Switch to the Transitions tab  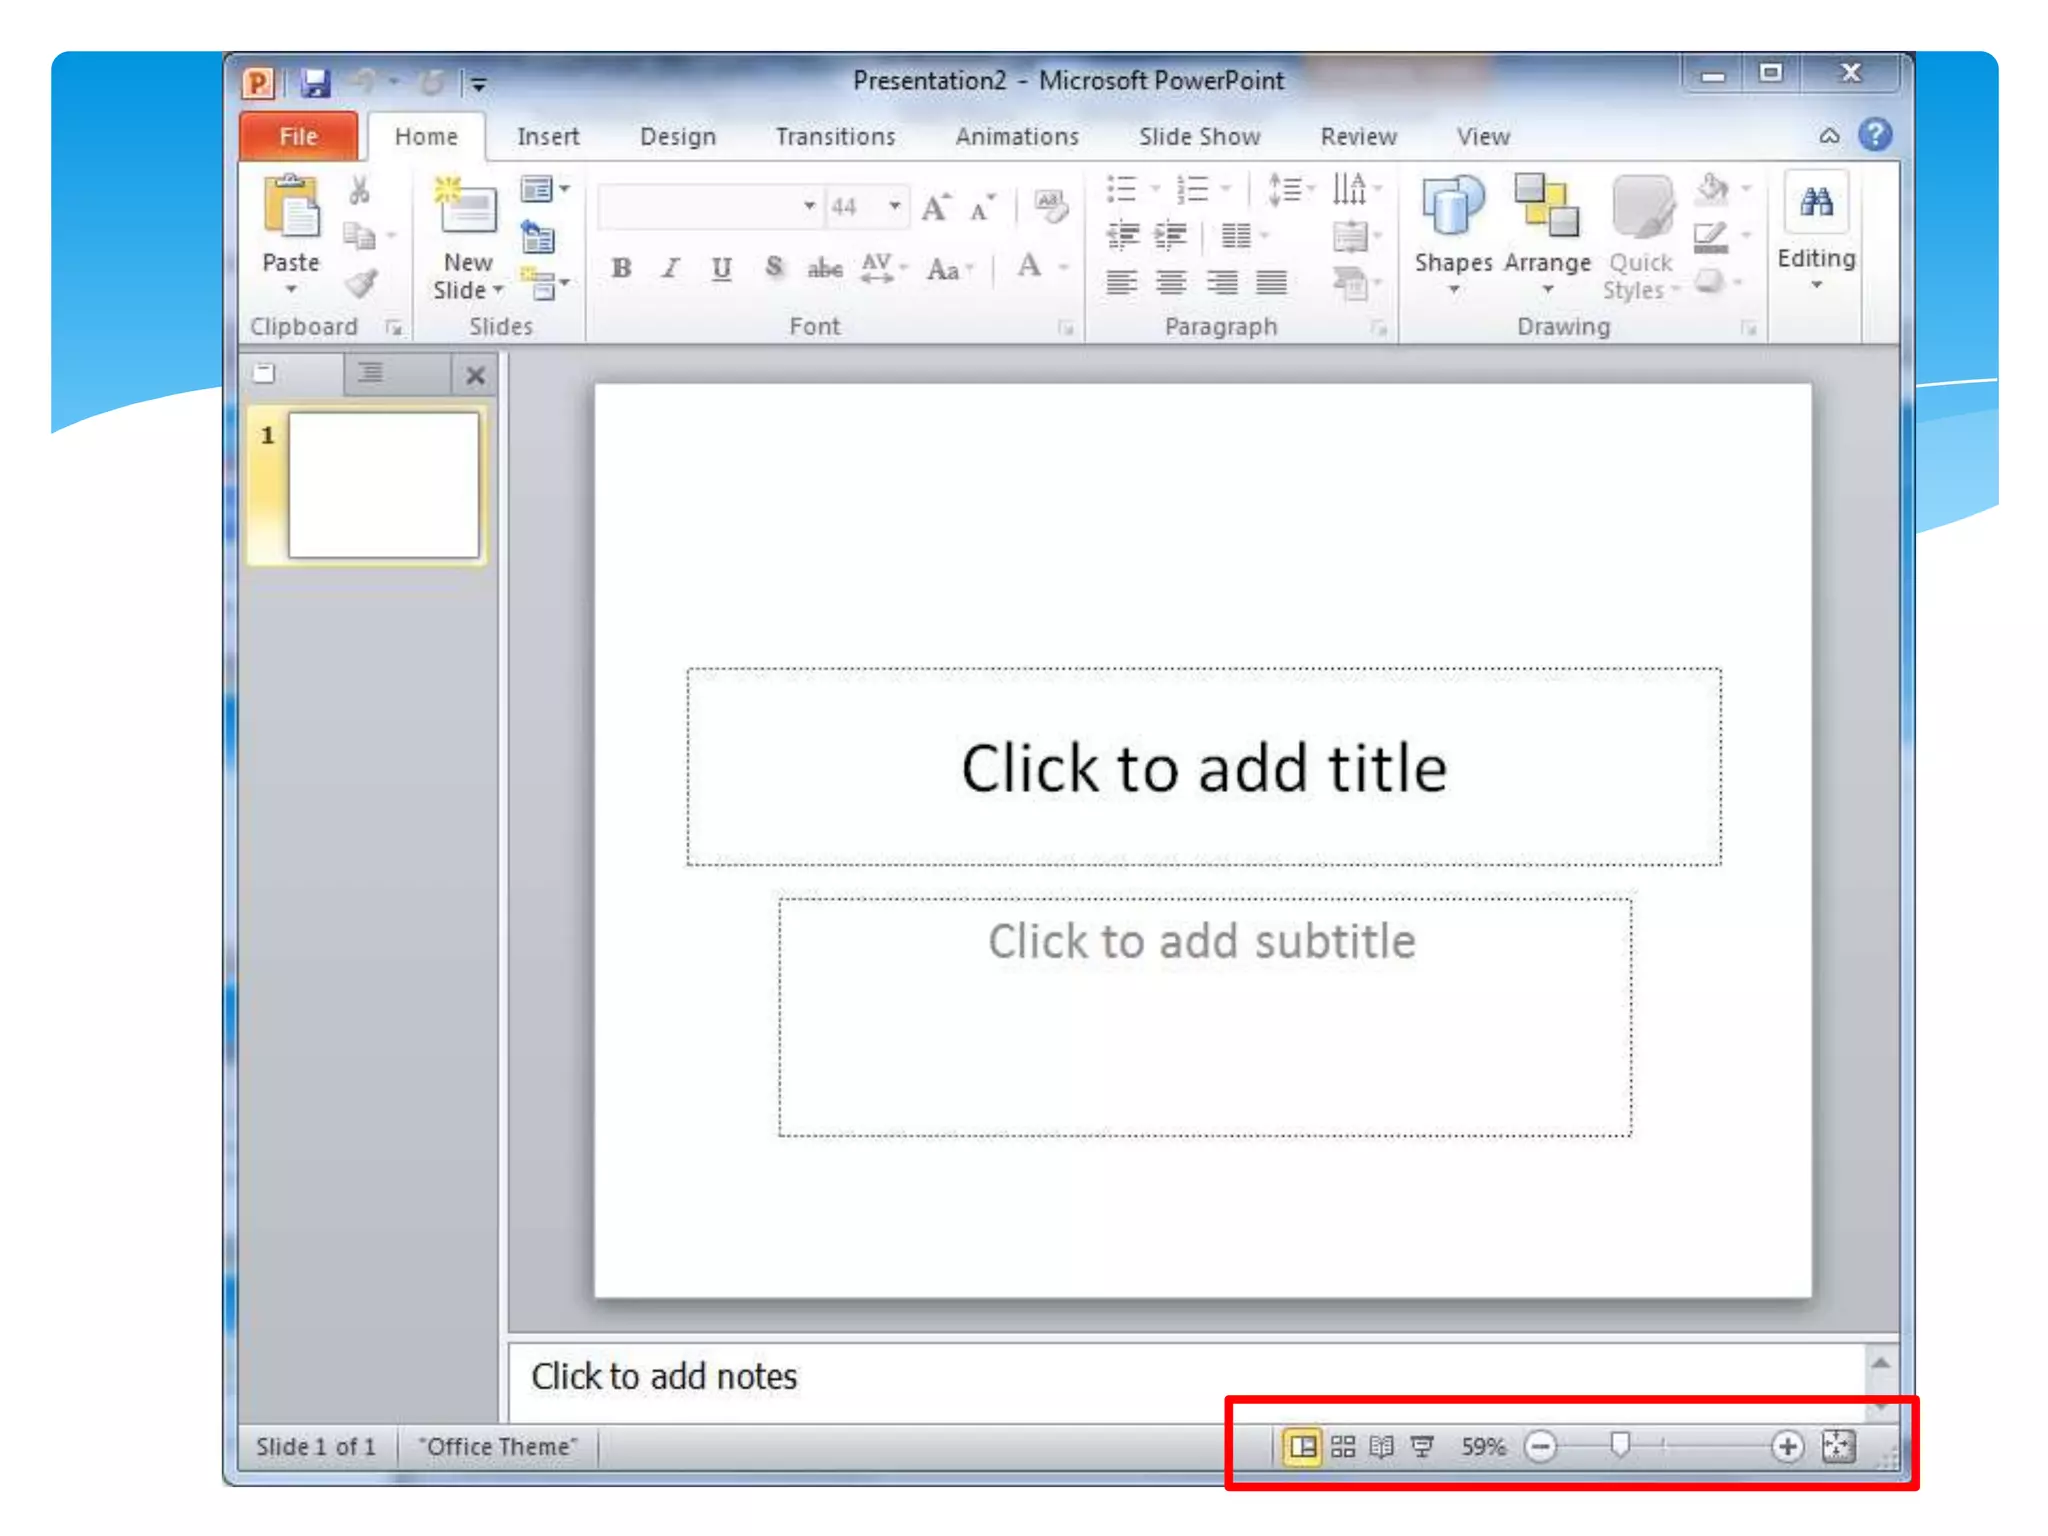[x=835, y=137]
